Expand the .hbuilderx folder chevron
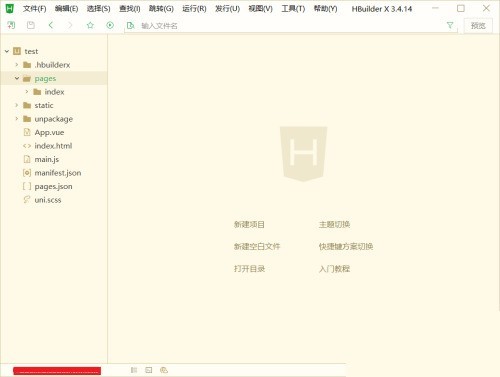This screenshot has height=377, width=500. 17,65
